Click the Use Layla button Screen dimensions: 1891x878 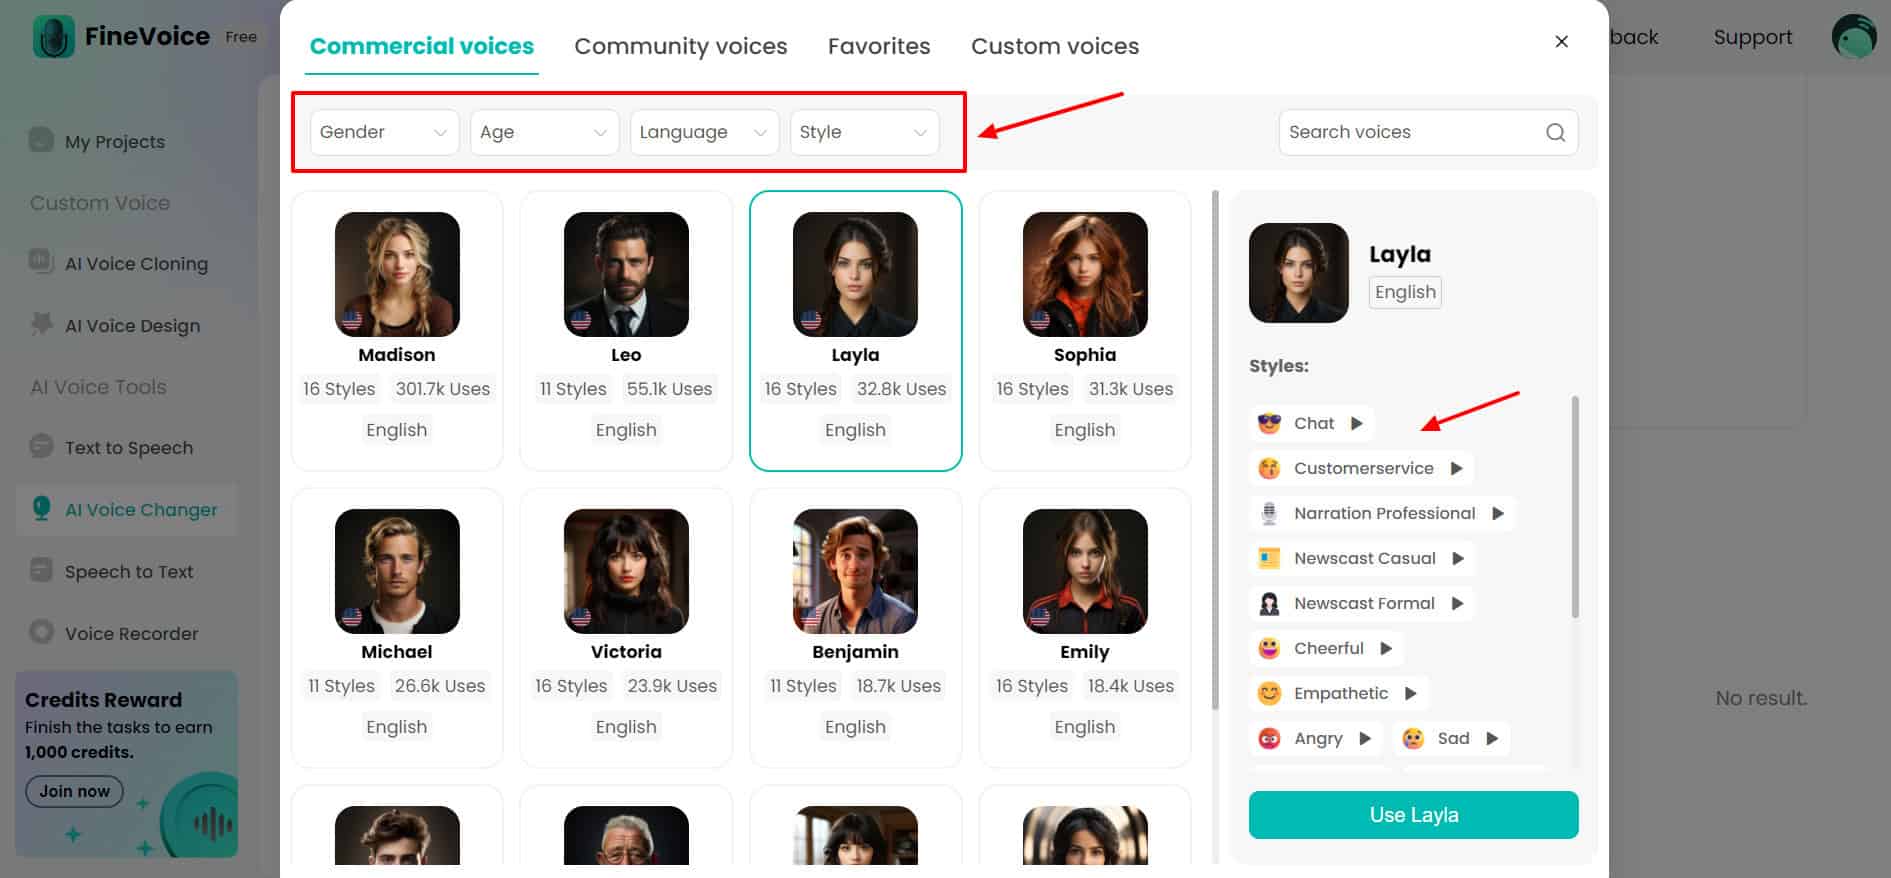(1413, 815)
